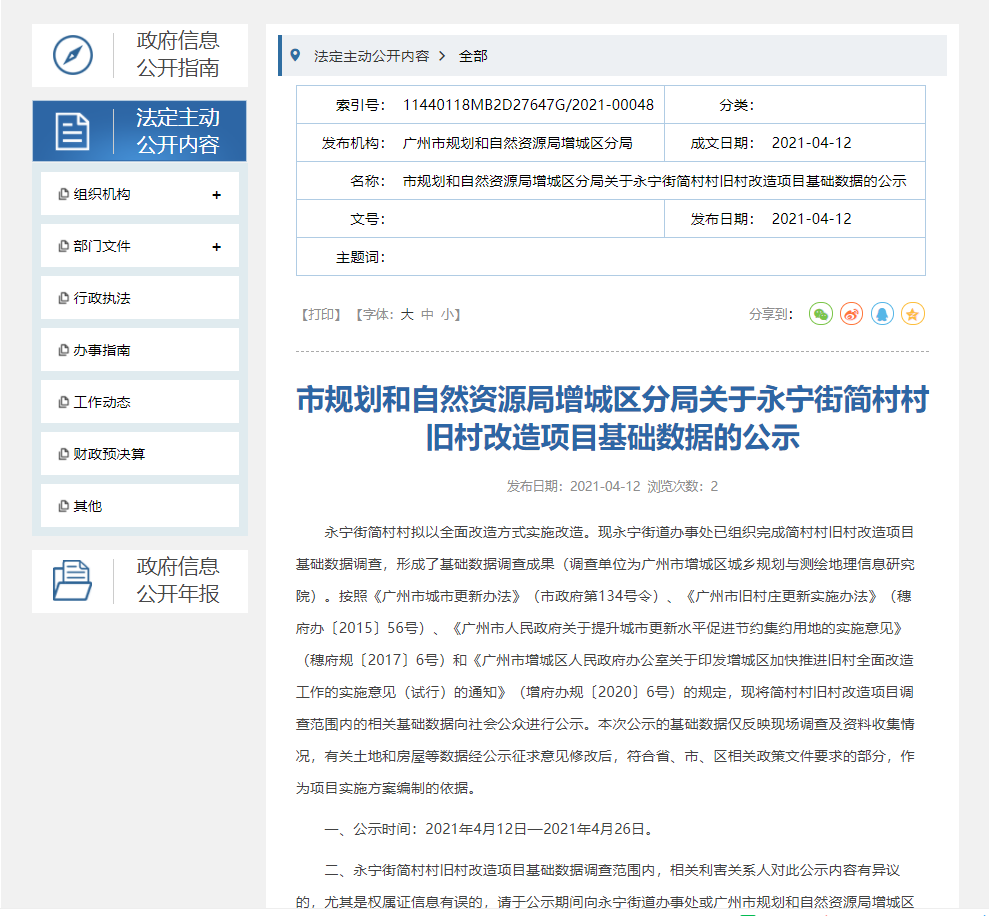Screen dimensions: 989x916
Task: Open 财政预决算 in the sidebar
Action: pyautogui.click(x=109, y=454)
